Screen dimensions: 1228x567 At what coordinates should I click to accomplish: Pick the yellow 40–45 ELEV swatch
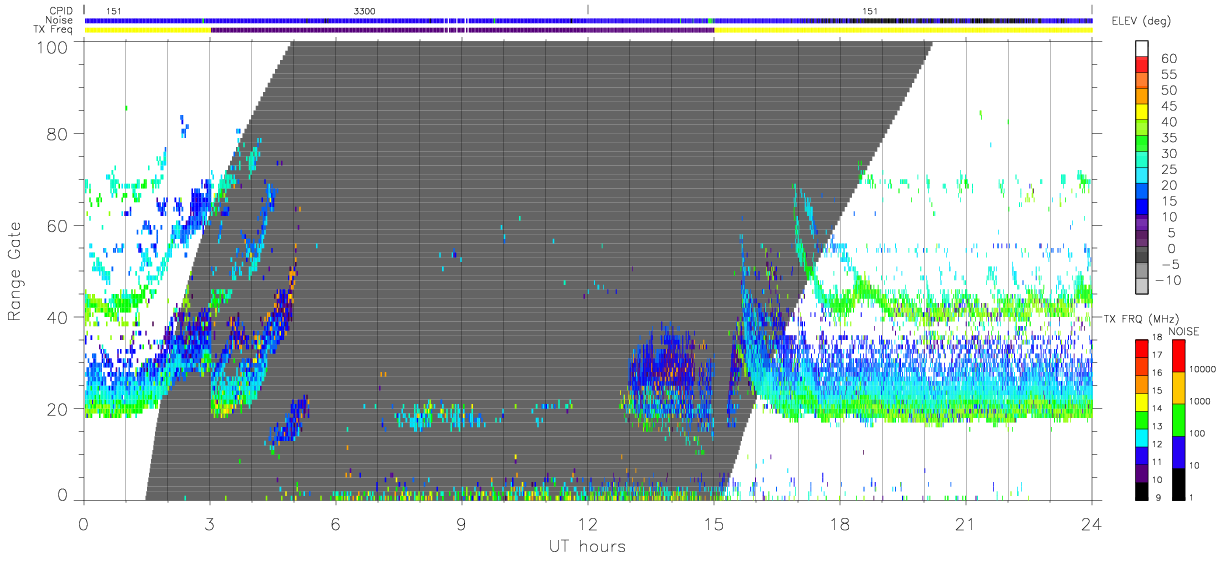coord(1141,114)
